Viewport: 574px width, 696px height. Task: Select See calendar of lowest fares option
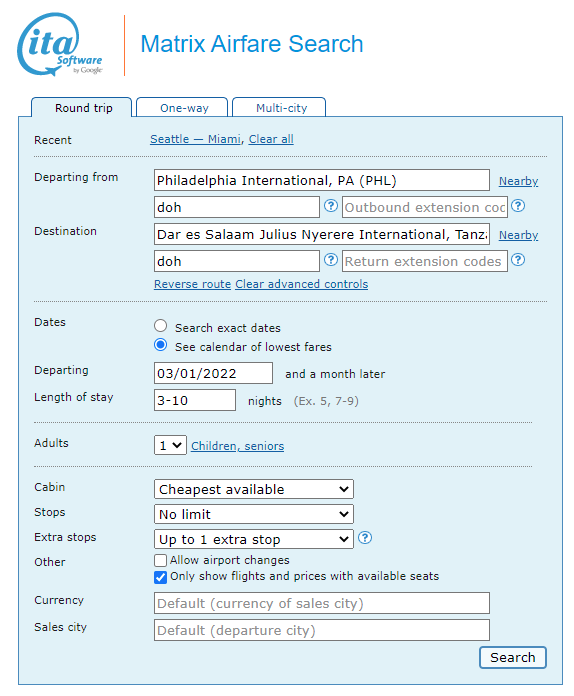tap(161, 345)
